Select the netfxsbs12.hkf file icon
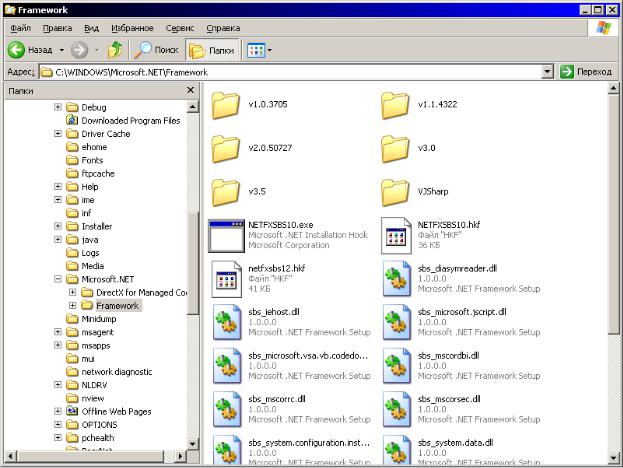Viewport: 623px width, 468px height. [226, 279]
